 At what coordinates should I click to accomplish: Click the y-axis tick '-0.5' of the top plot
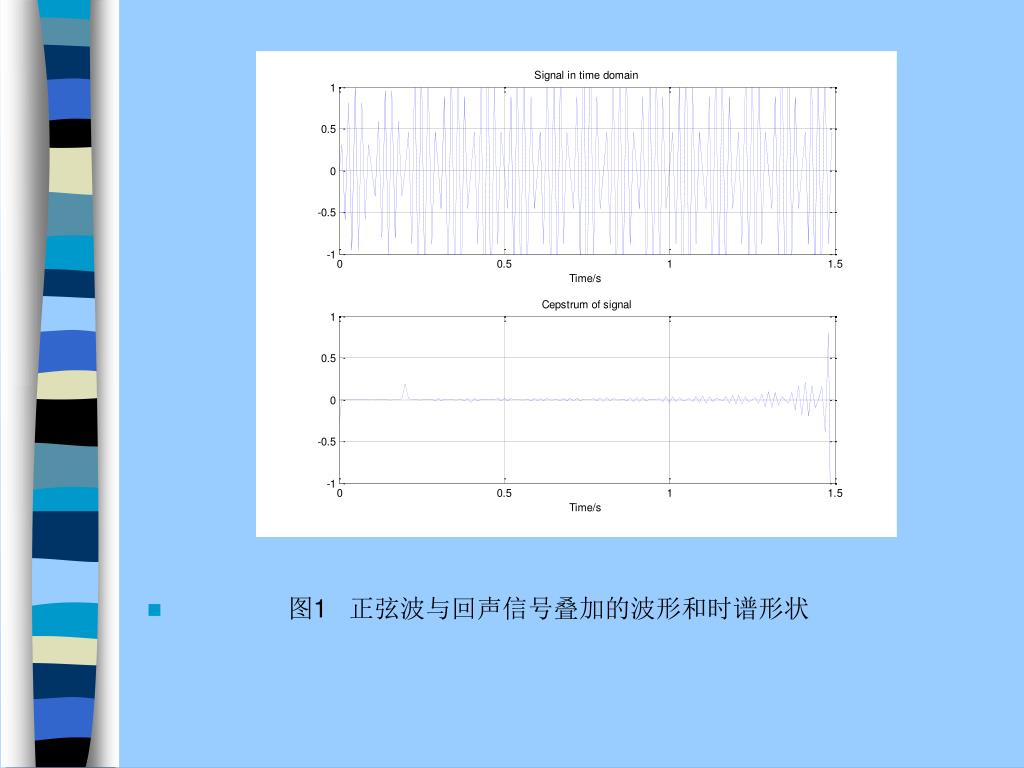tap(327, 213)
